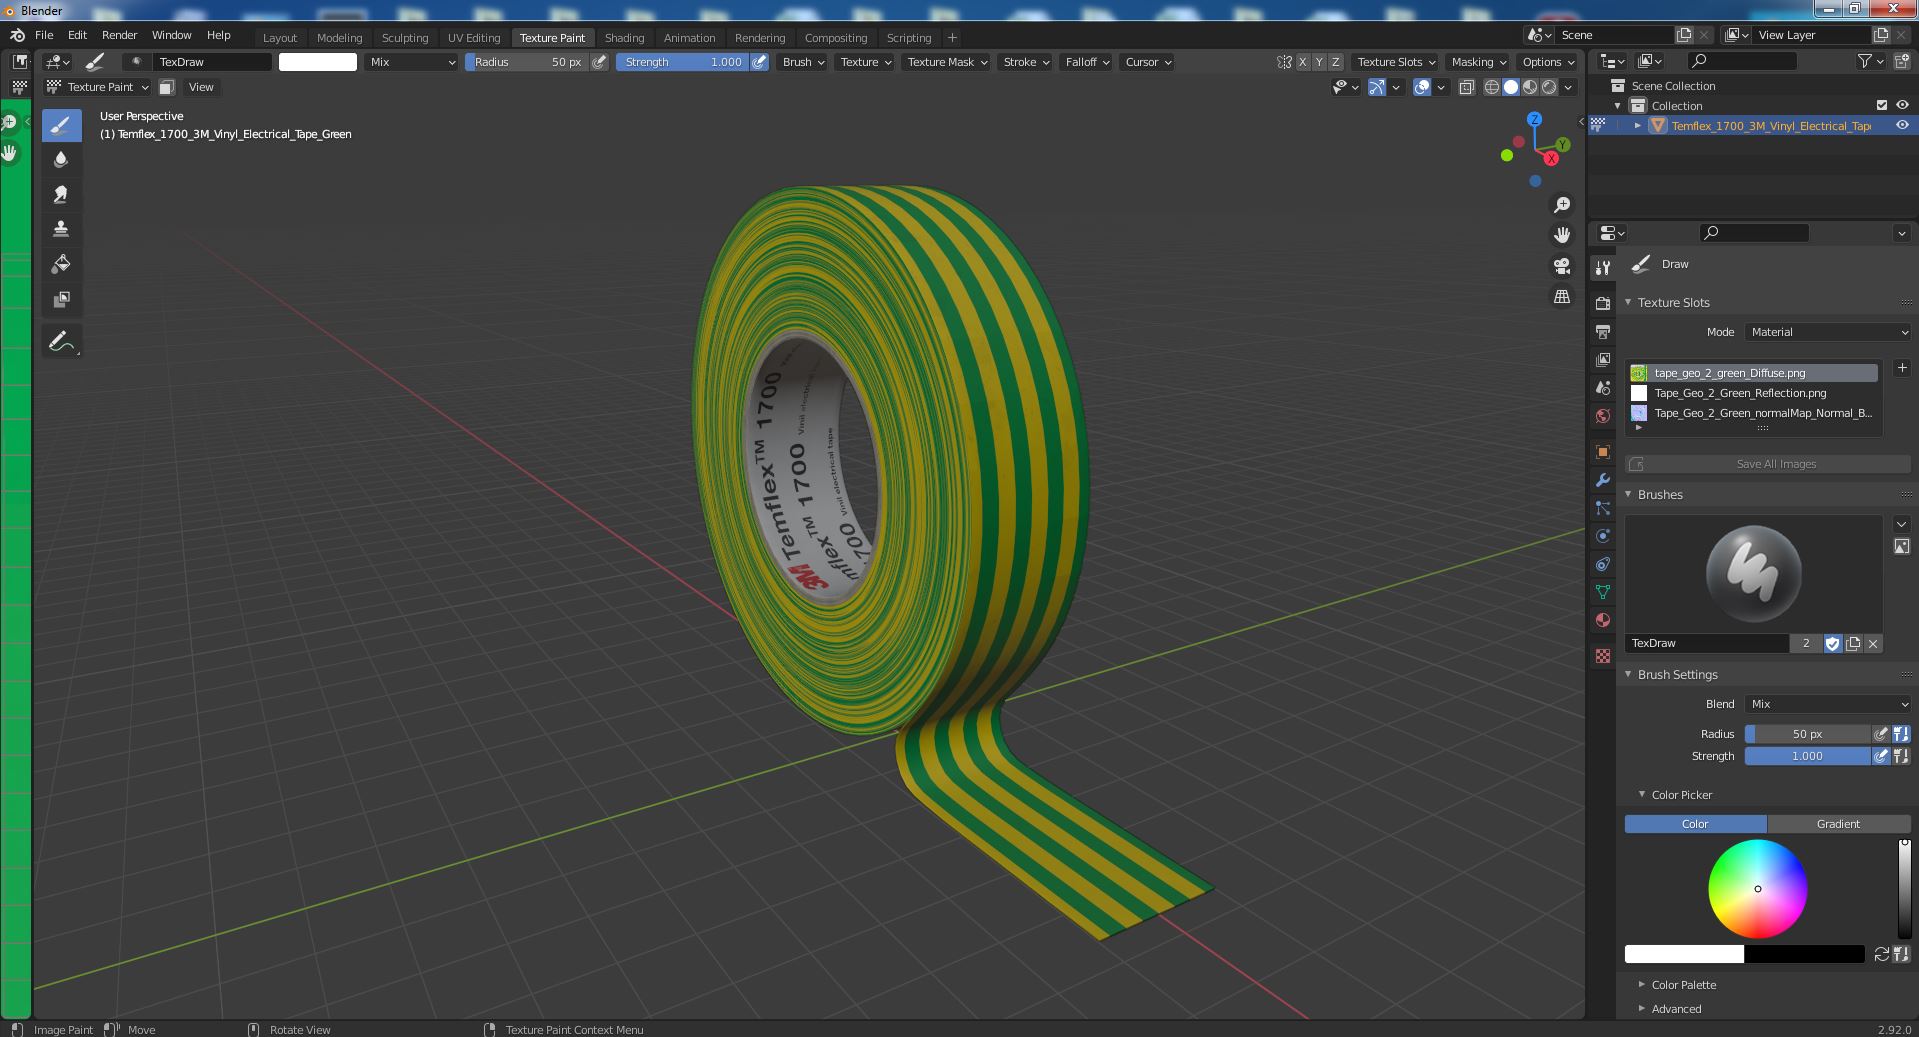Adjust the Radius slider in Brush Settings

[1808, 734]
